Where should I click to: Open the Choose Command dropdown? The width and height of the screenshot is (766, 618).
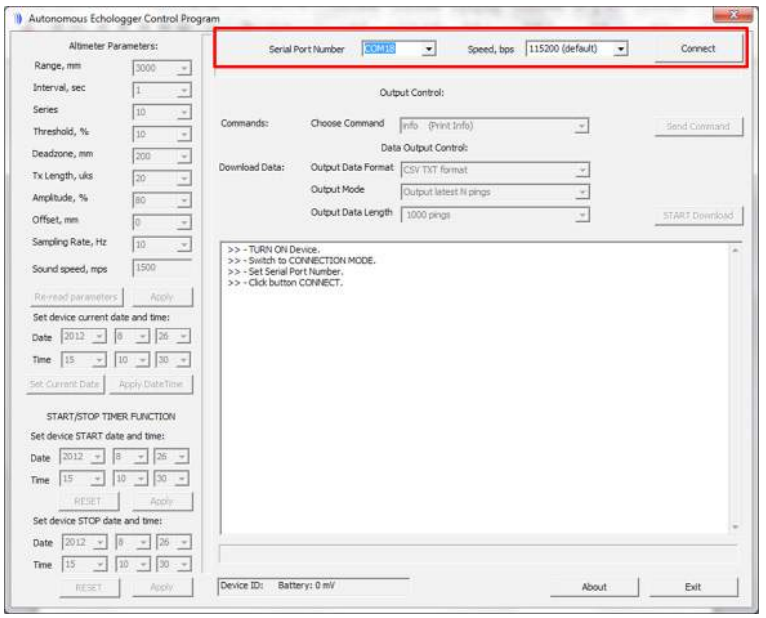tap(581, 126)
